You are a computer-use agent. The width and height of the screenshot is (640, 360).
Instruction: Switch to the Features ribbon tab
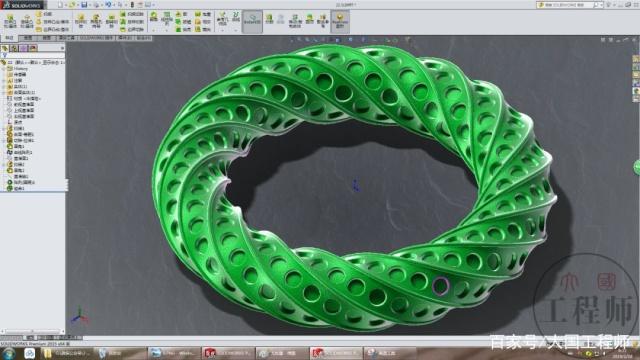tap(9, 38)
